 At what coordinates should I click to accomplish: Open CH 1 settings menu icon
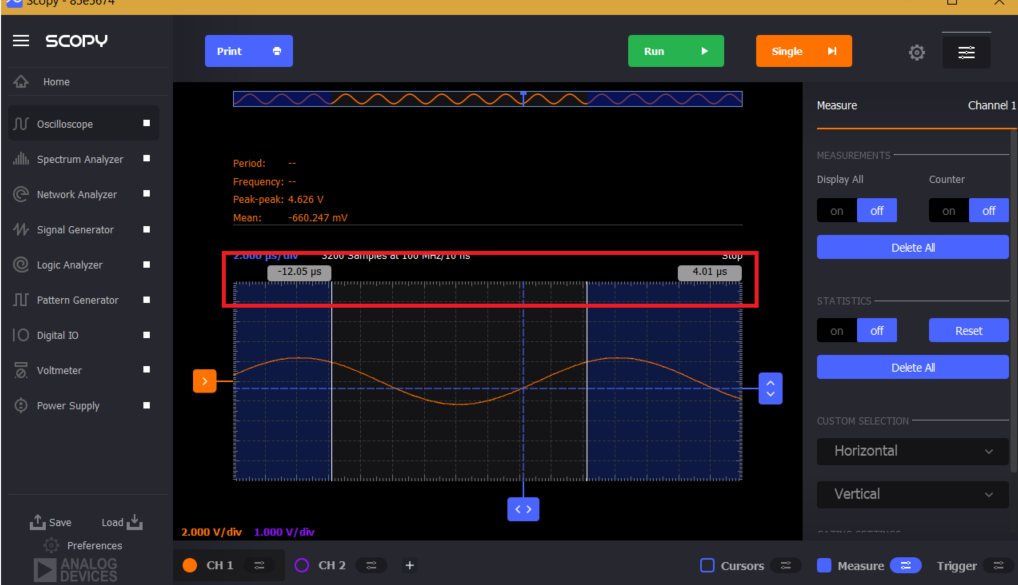point(260,566)
